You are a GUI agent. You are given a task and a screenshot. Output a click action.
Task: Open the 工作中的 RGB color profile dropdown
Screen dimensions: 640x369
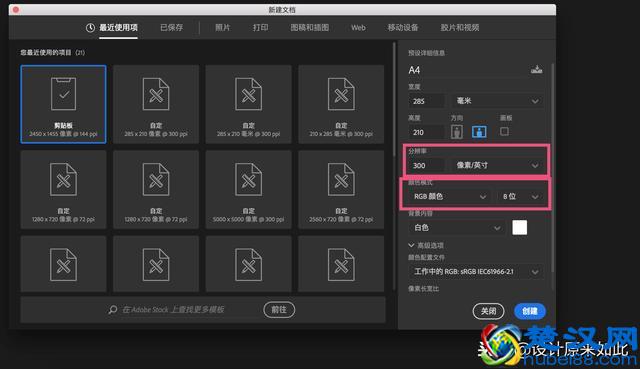pyautogui.click(x=476, y=271)
